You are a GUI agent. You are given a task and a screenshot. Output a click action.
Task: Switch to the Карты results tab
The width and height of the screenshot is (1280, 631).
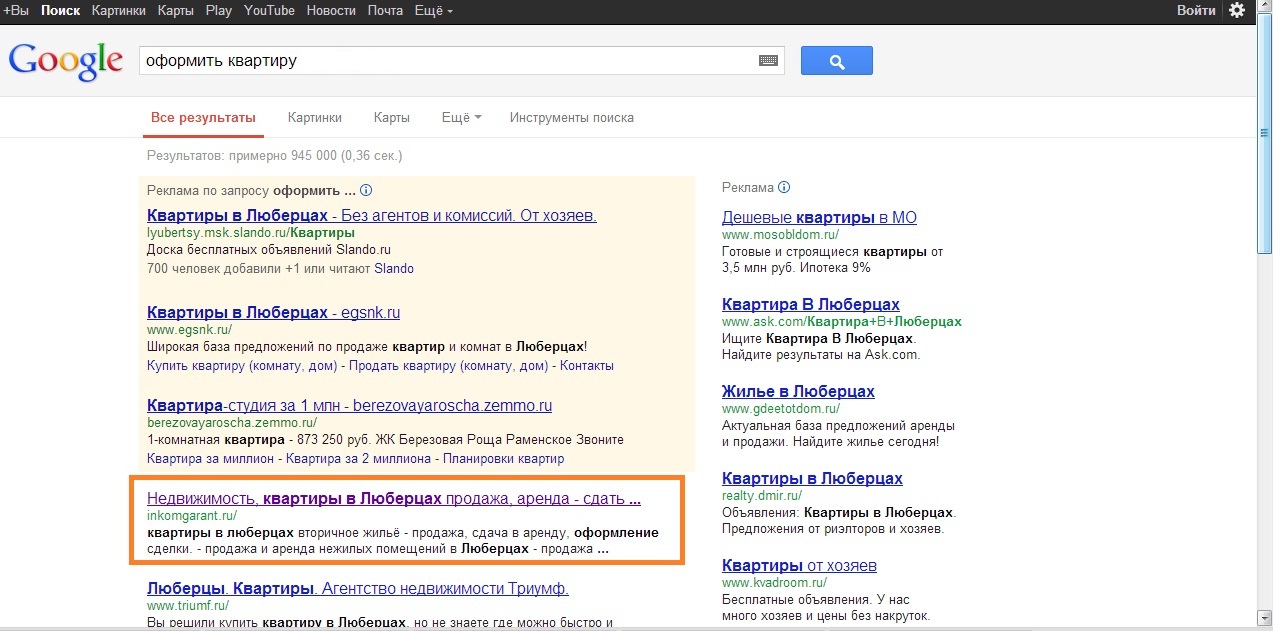(391, 117)
